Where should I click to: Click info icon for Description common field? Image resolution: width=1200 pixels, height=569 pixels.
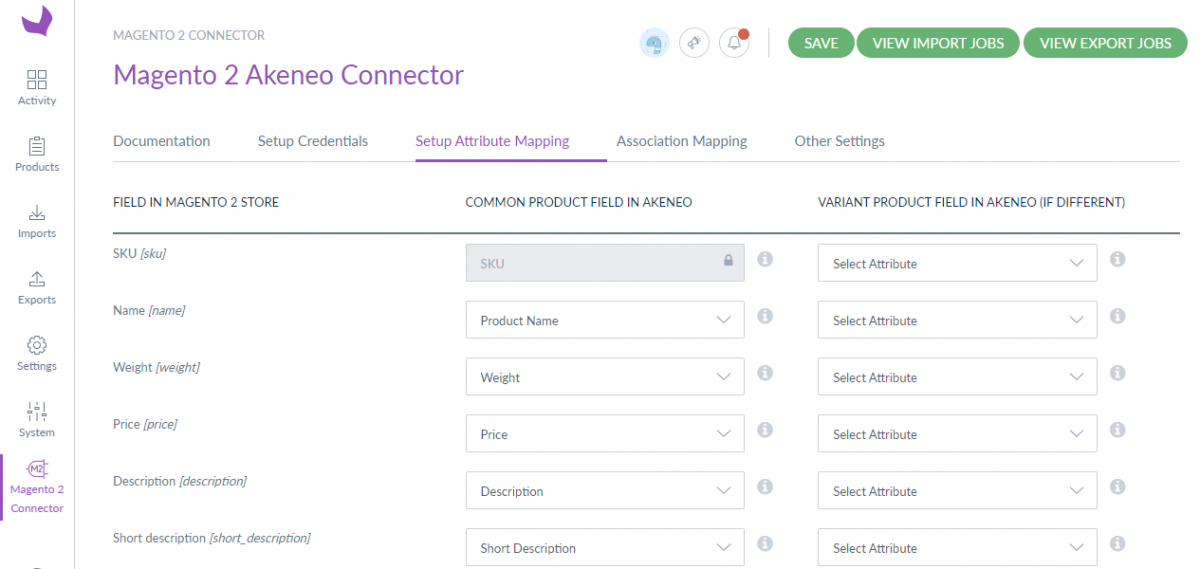pyautogui.click(x=765, y=487)
